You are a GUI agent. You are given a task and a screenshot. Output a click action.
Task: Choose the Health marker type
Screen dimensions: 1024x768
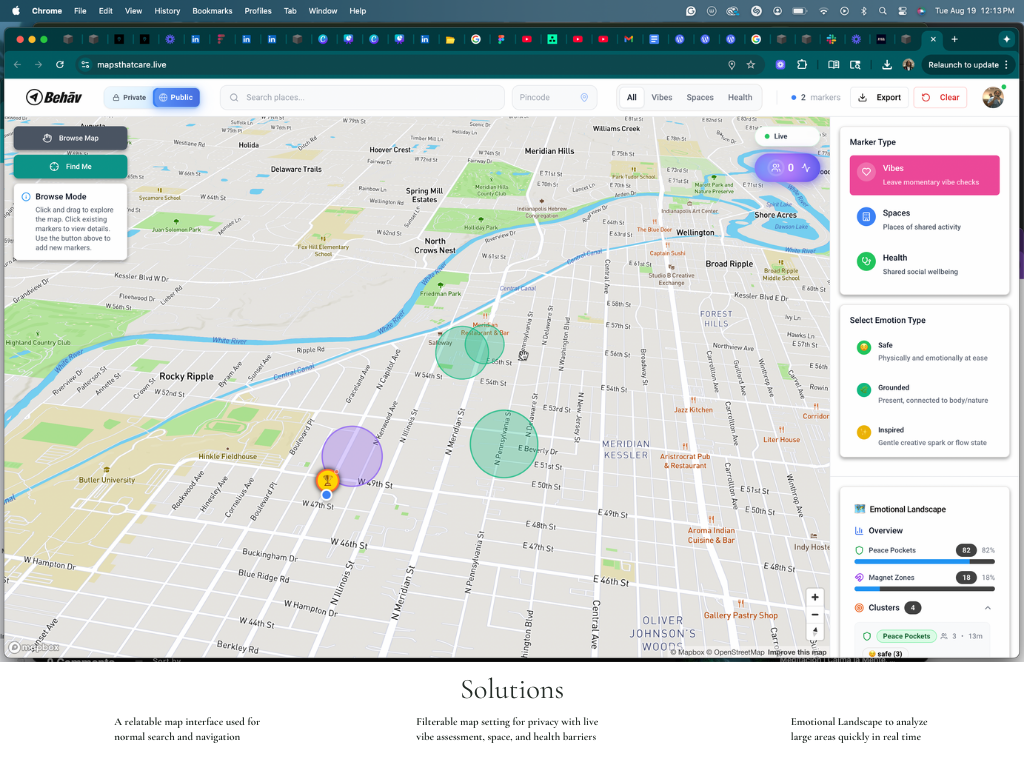click(x=924, y=264)
